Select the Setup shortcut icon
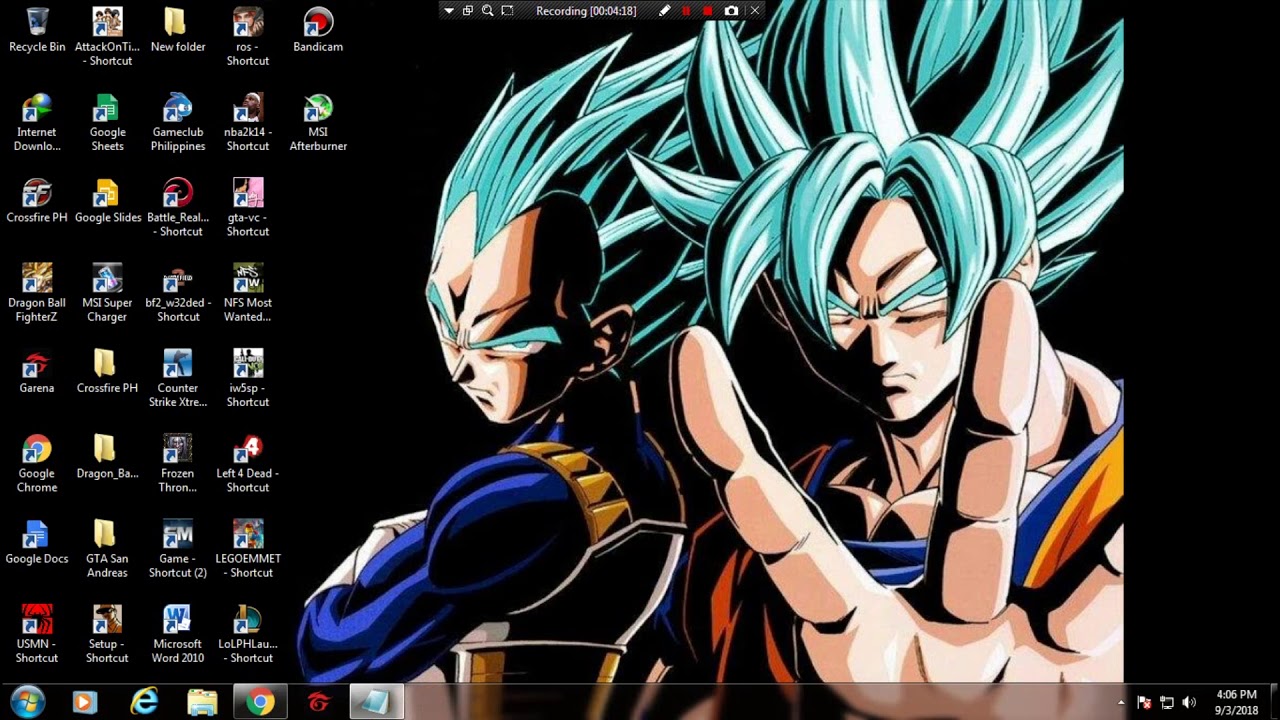1280x720 pixels. click(x=107, y=634)
